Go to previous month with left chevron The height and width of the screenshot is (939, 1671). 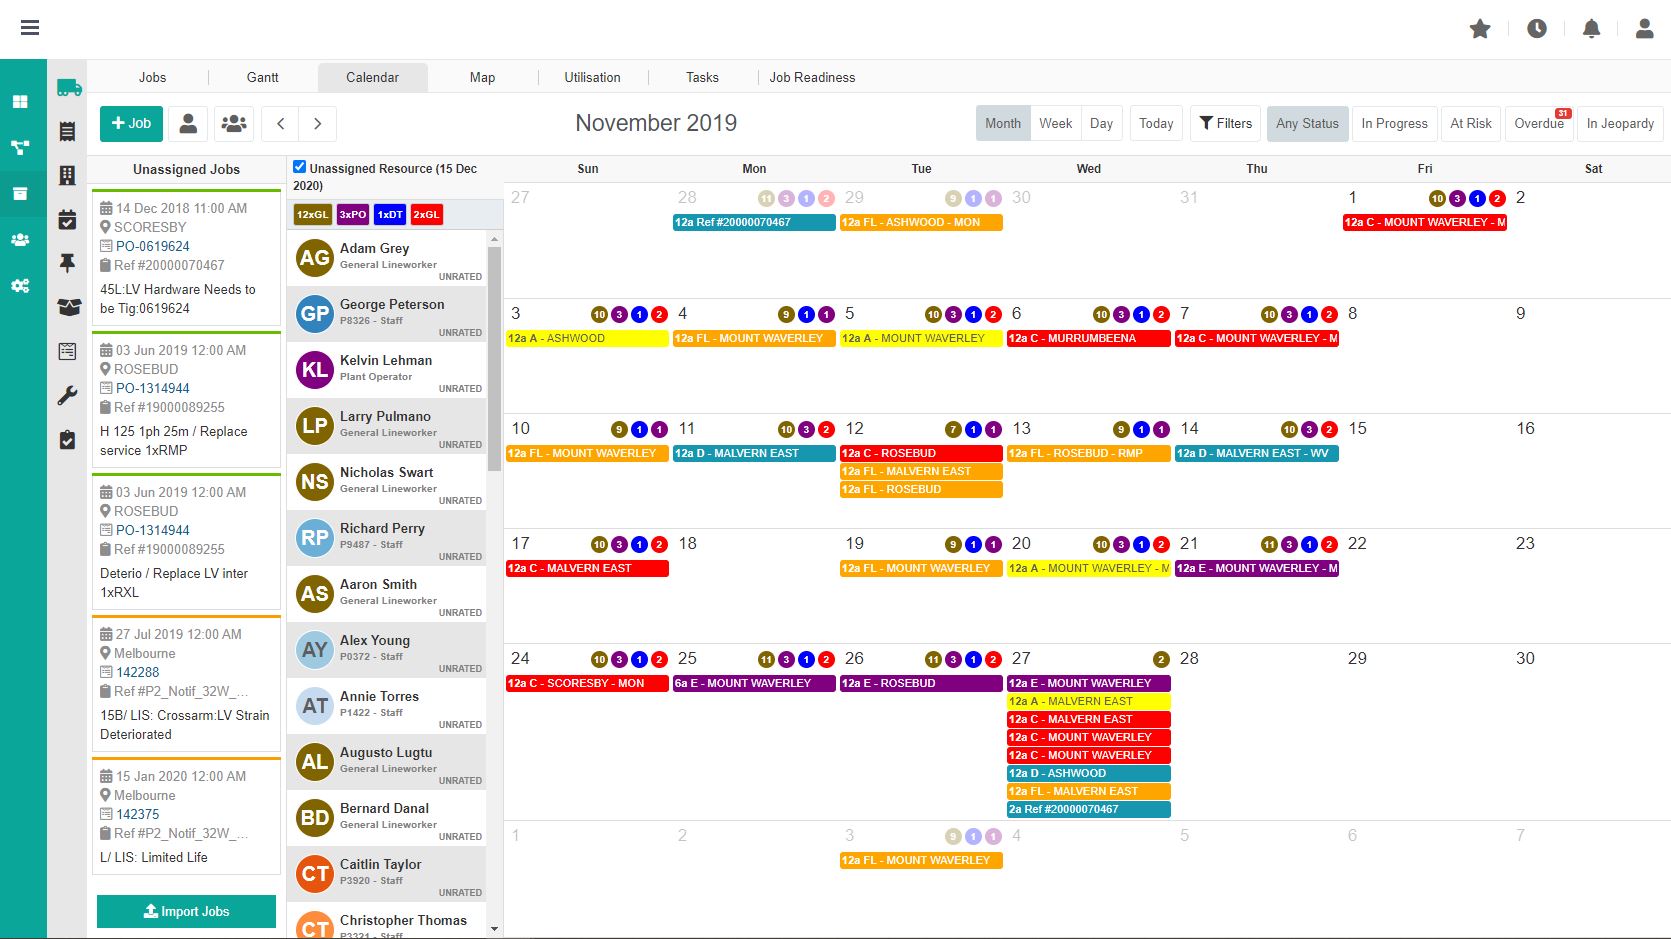coord(281,124)
